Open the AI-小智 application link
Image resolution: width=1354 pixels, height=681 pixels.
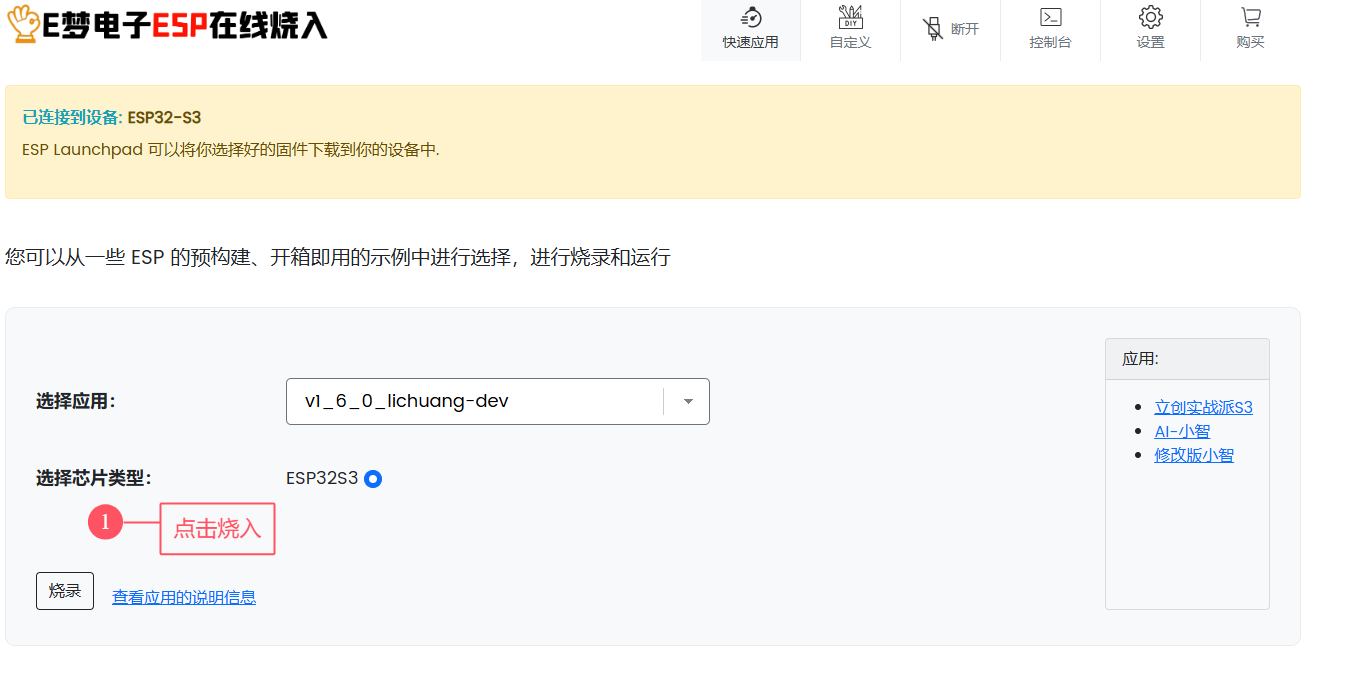[1181, 431]
